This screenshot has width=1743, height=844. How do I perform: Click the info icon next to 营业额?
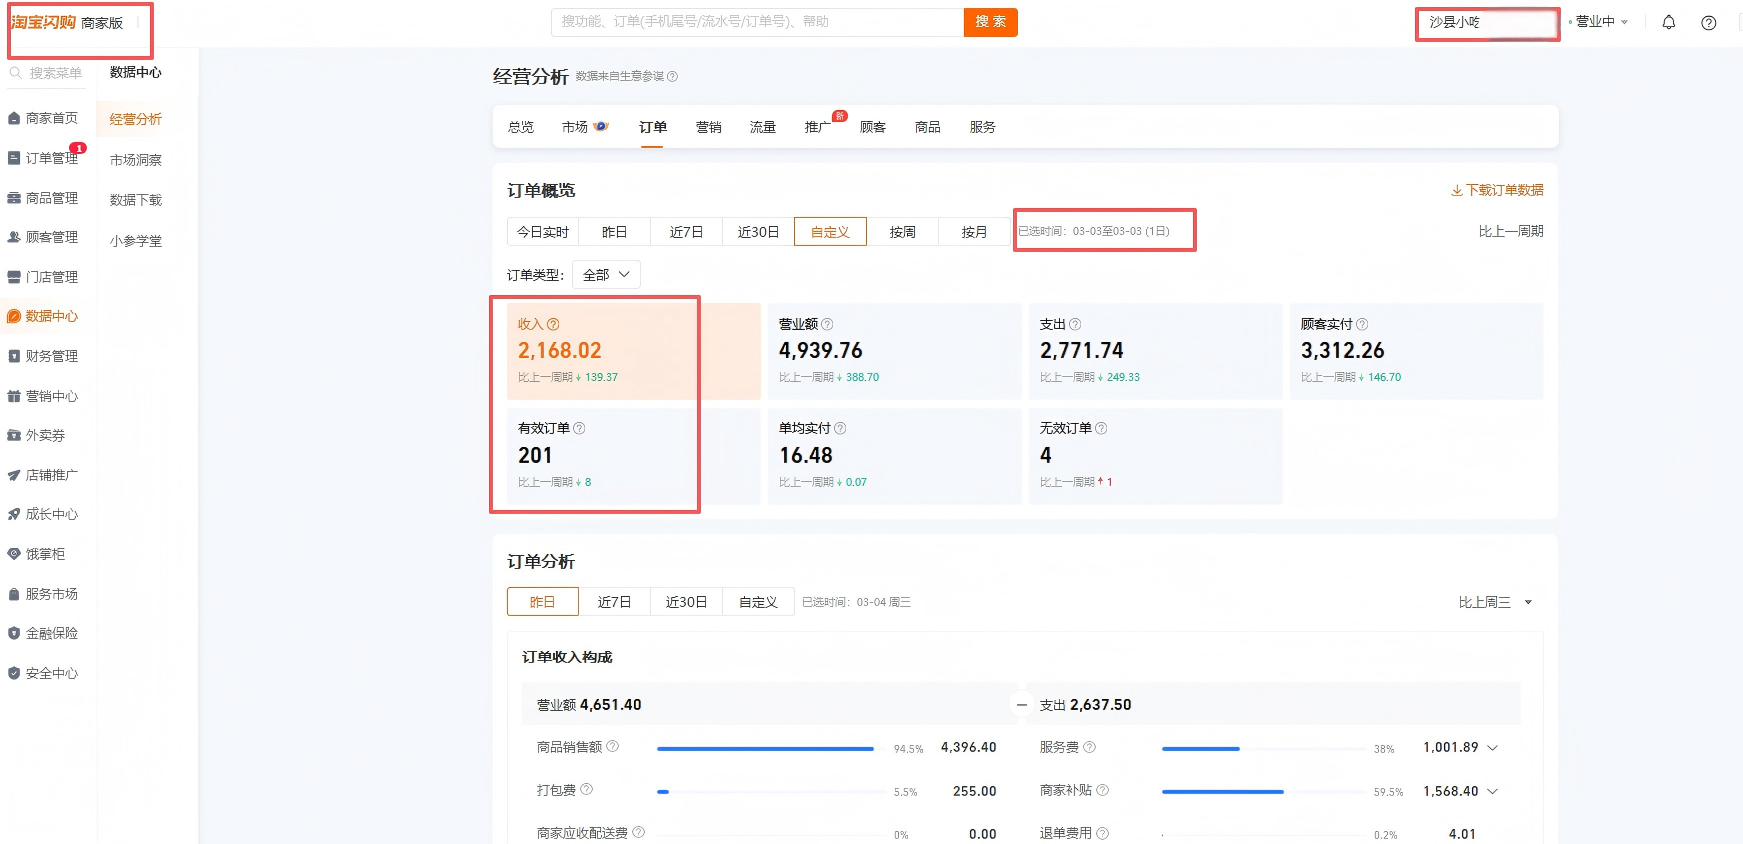[827, 324]
